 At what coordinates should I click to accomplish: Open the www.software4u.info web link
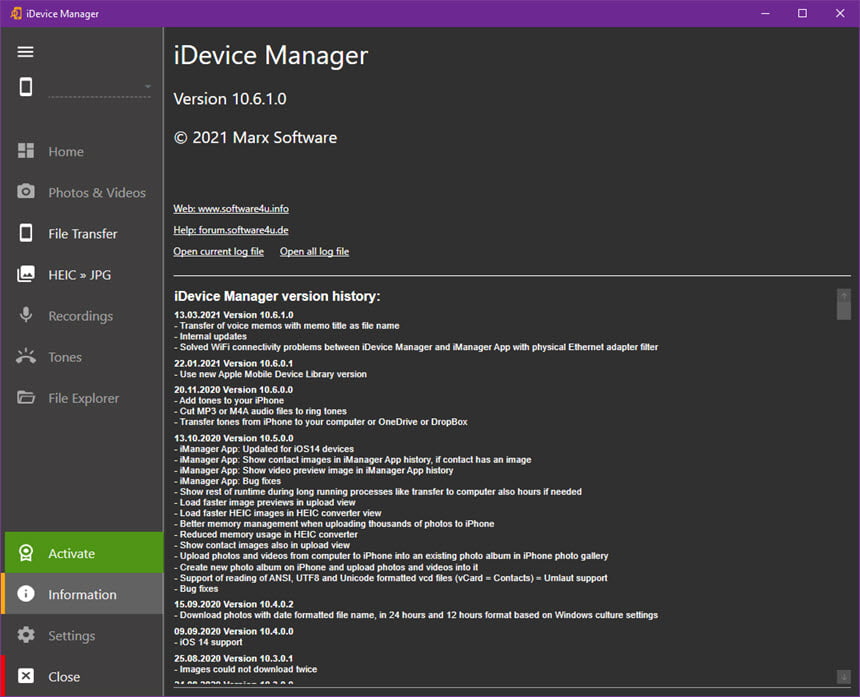tap(231, 209)
